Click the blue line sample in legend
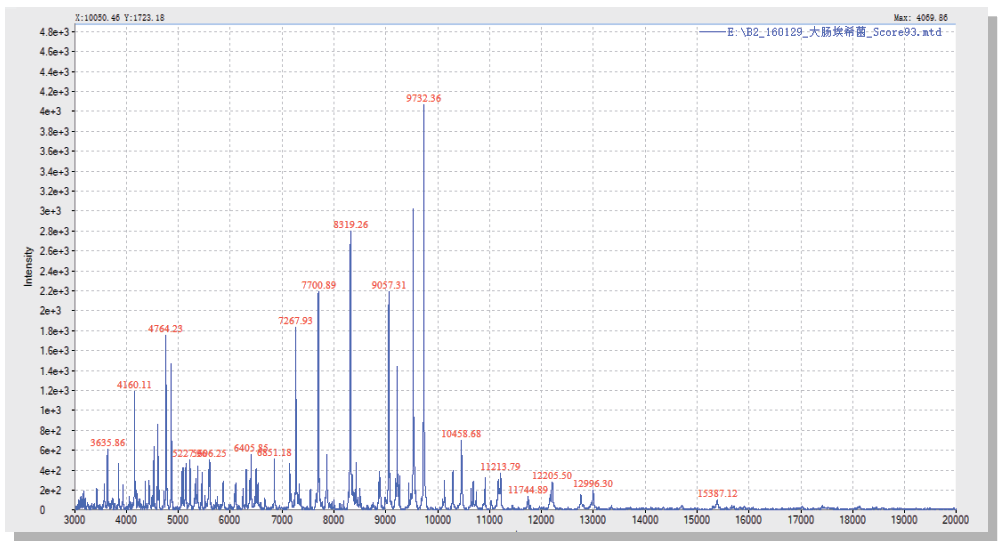 pos(712,32)
